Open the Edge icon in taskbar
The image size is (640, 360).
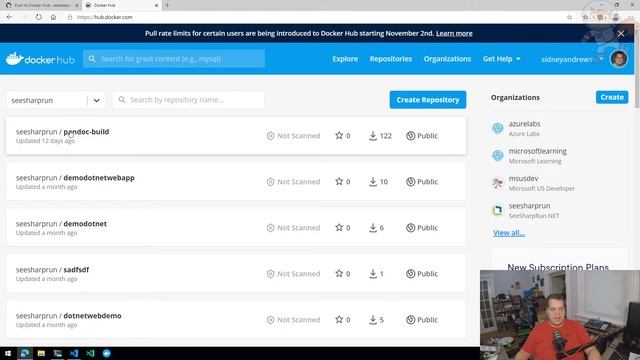click(x=25, y=353)
